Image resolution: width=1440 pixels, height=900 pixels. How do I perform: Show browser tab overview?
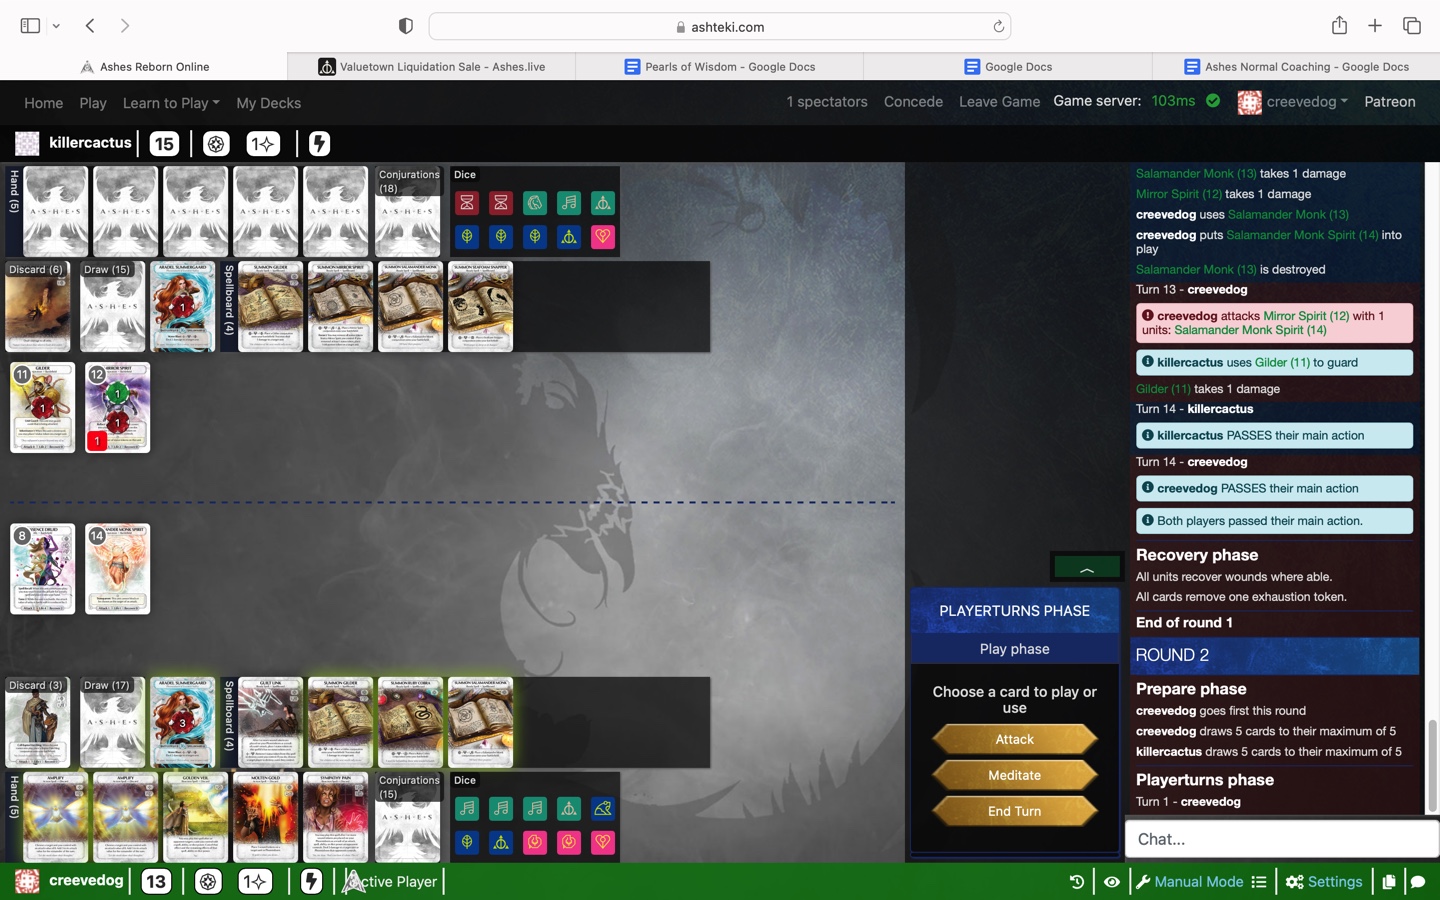pyautogui.click(x=1412, y=26)
